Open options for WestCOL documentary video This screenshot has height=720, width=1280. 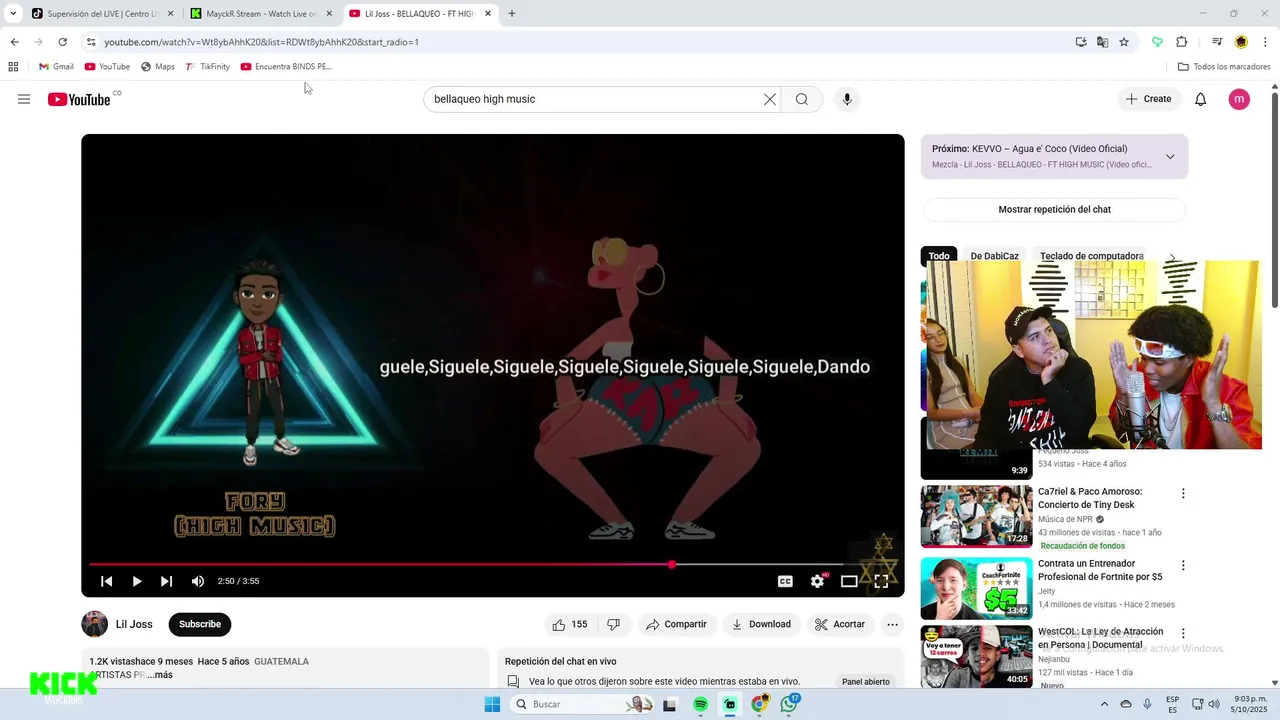[1183, 634]
